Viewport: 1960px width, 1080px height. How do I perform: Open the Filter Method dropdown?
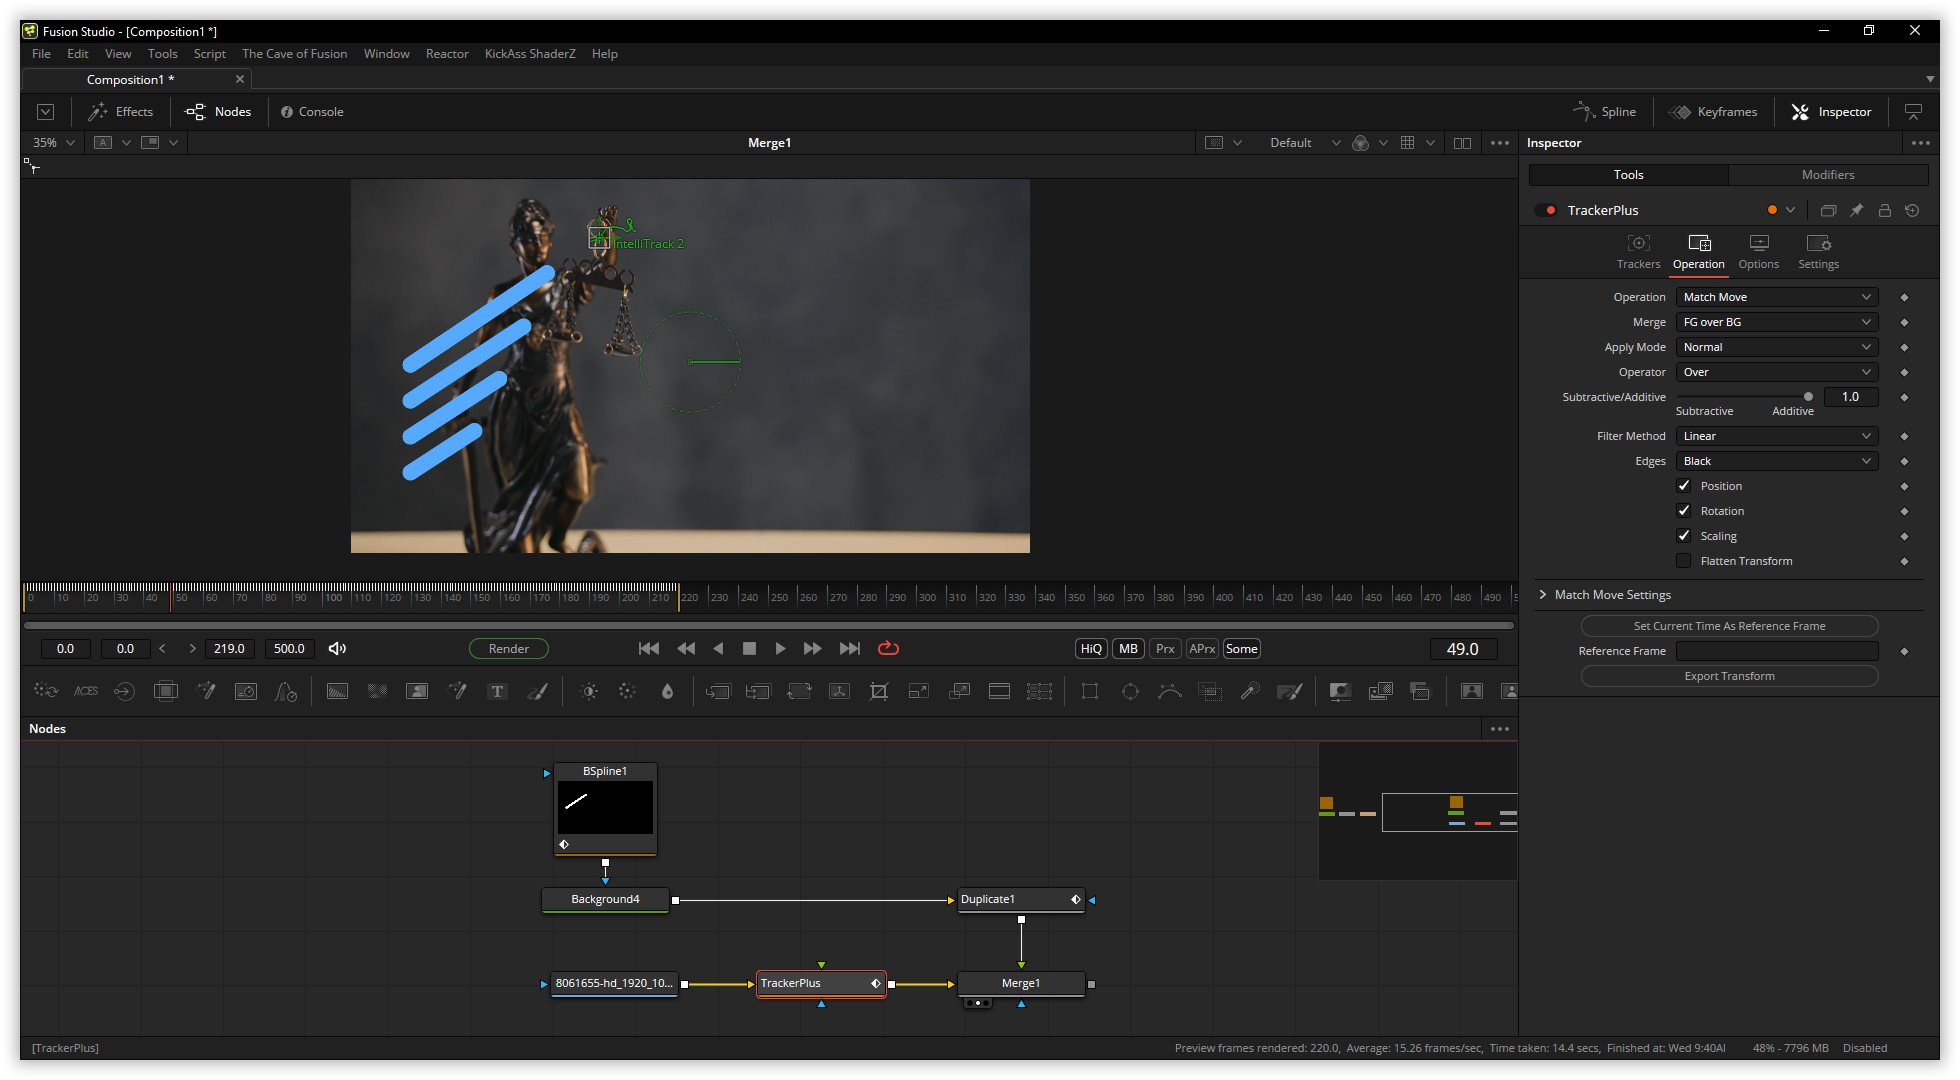coord(1777,436)
